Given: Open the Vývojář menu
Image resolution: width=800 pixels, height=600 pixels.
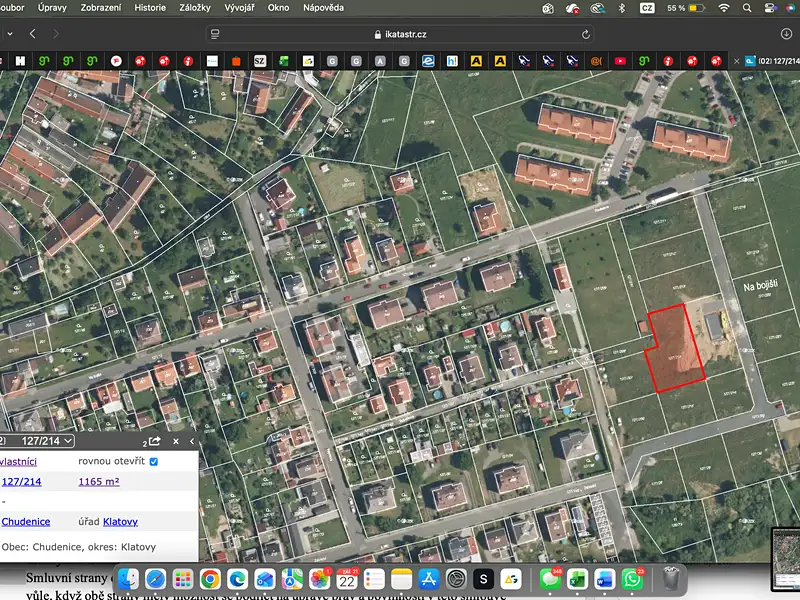Looking at the screenshot, I should (239, 8).
